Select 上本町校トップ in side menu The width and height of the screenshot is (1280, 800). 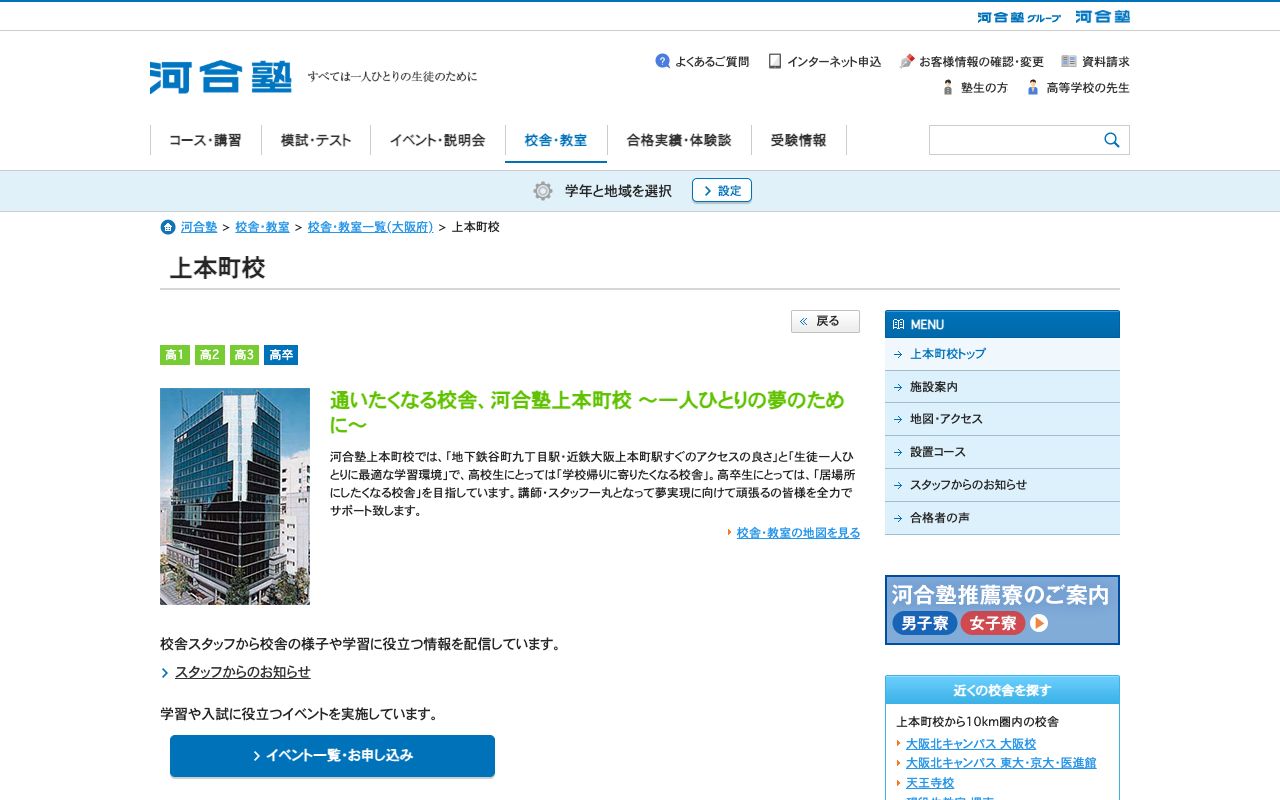click(x=1002, y=354)
